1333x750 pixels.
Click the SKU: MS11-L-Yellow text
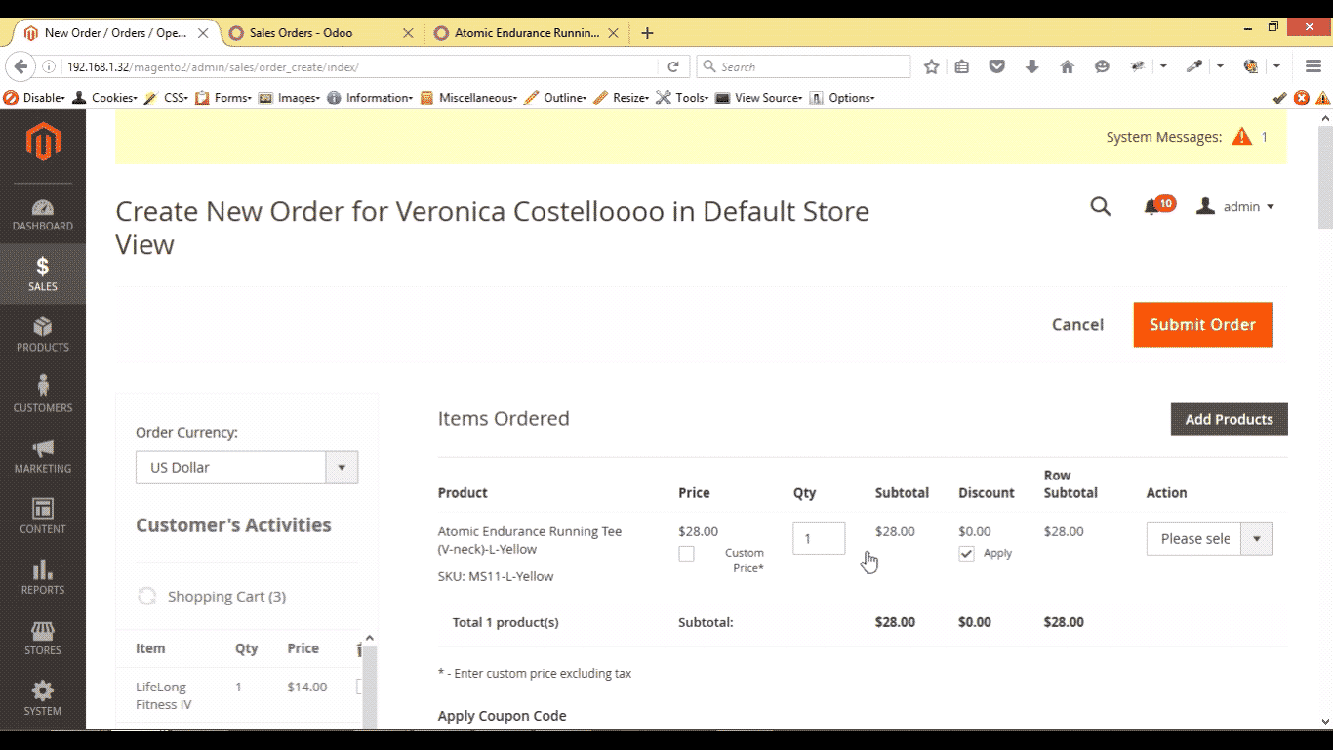pos(495,576)
